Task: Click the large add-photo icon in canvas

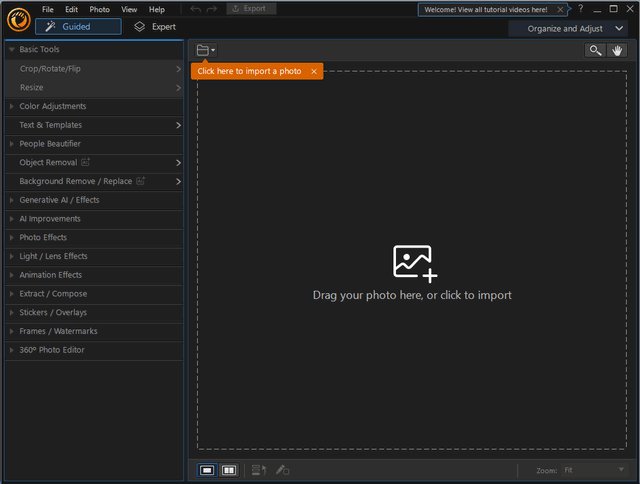Action: click(x=414, y=263)
